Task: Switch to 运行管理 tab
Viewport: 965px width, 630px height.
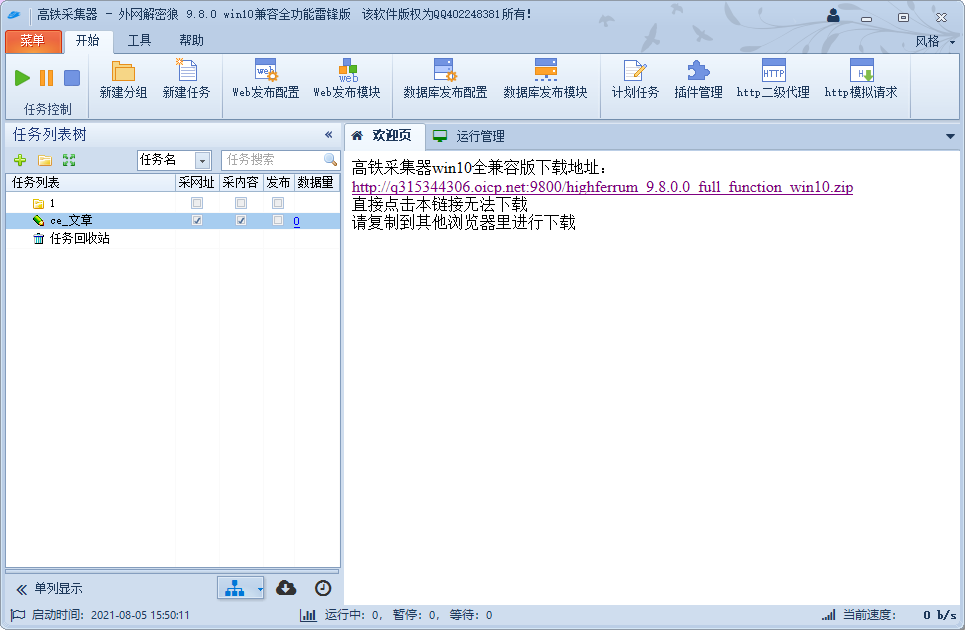Action: tap(469, 137)
